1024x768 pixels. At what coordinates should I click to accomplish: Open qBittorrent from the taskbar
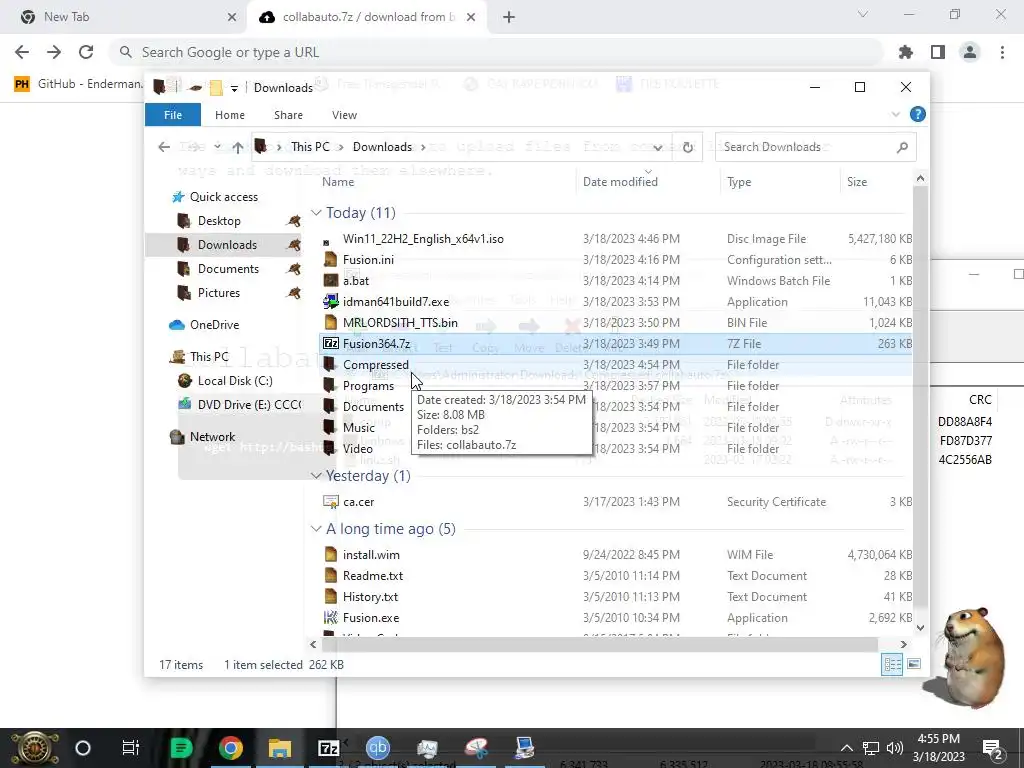(377, 748)
